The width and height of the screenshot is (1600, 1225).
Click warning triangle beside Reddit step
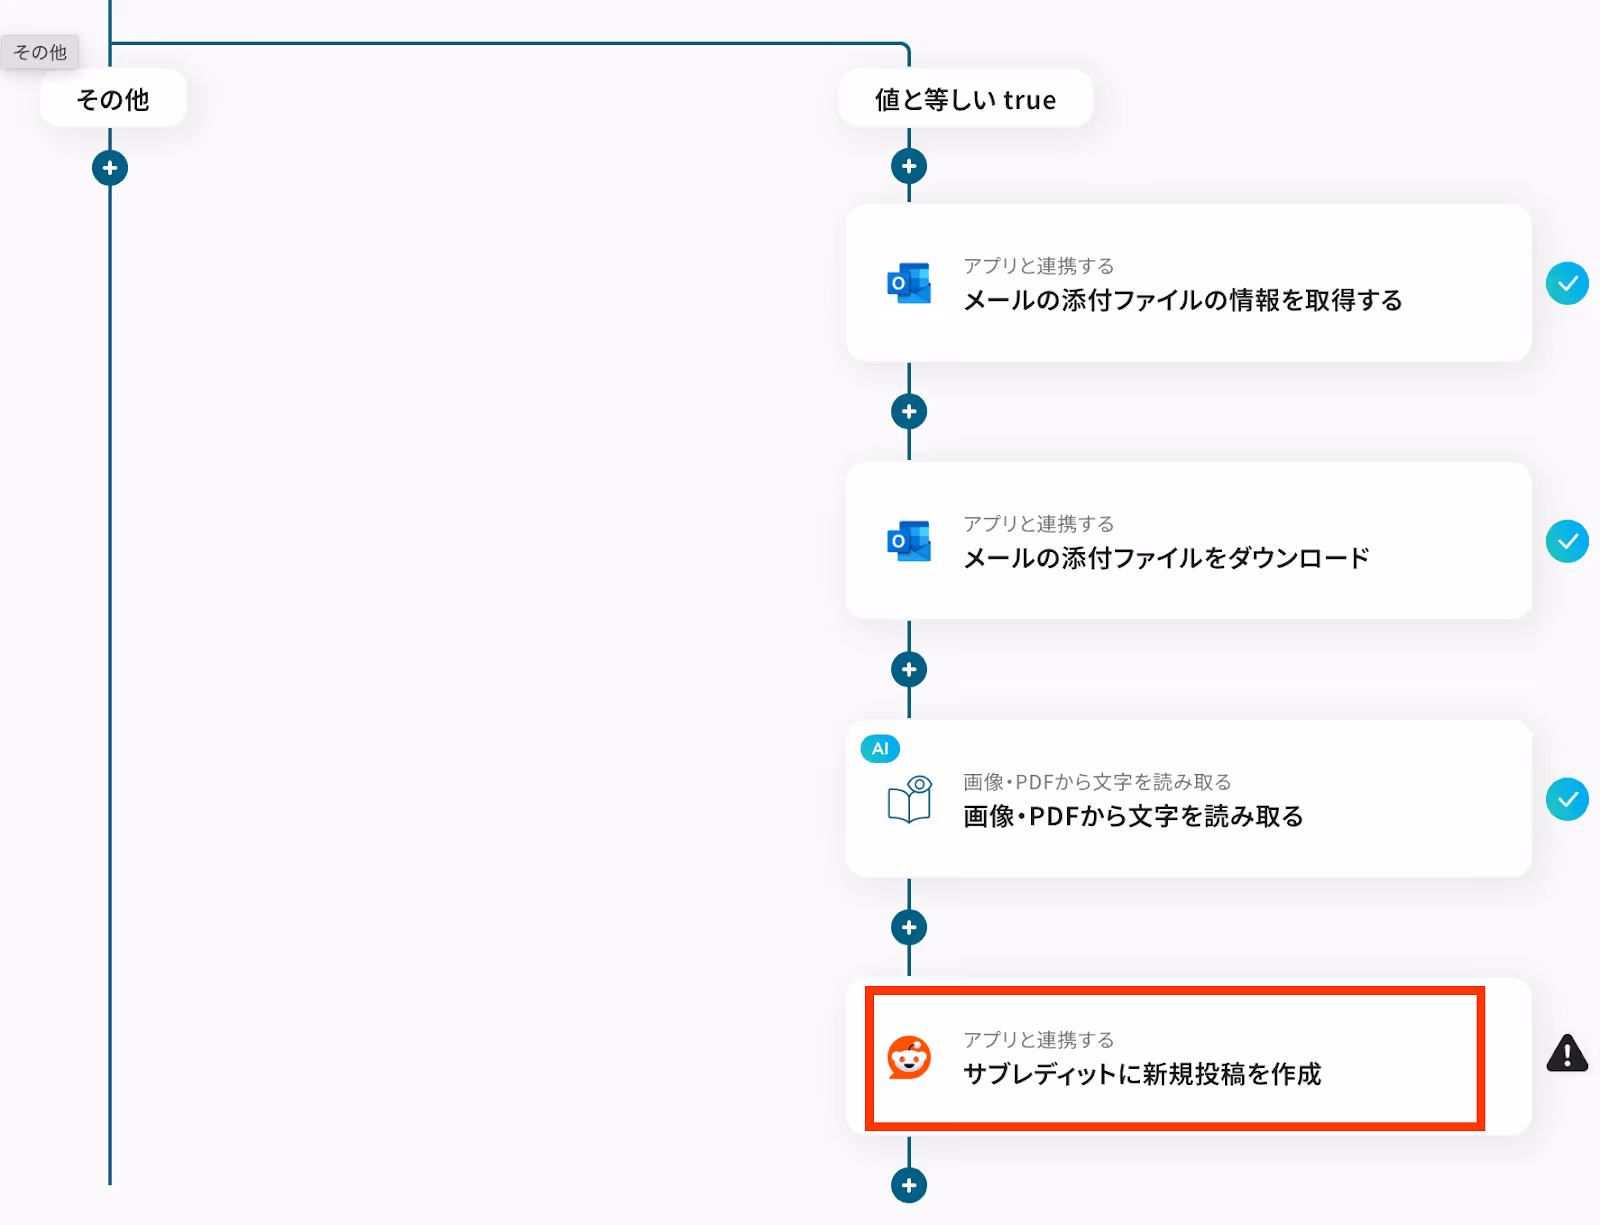(1567, 1053)
